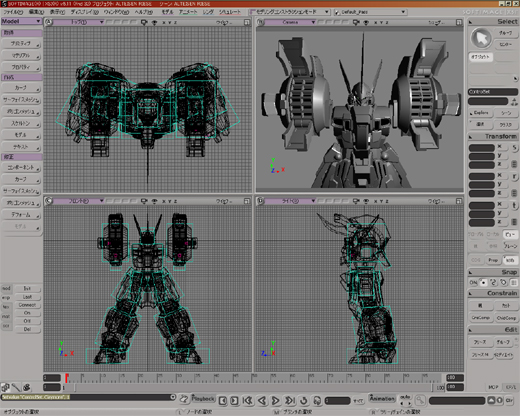The height and width of the screenshot is (416, 520).
Task: Click the デフォーム button
Action: (x=21, y=215)
